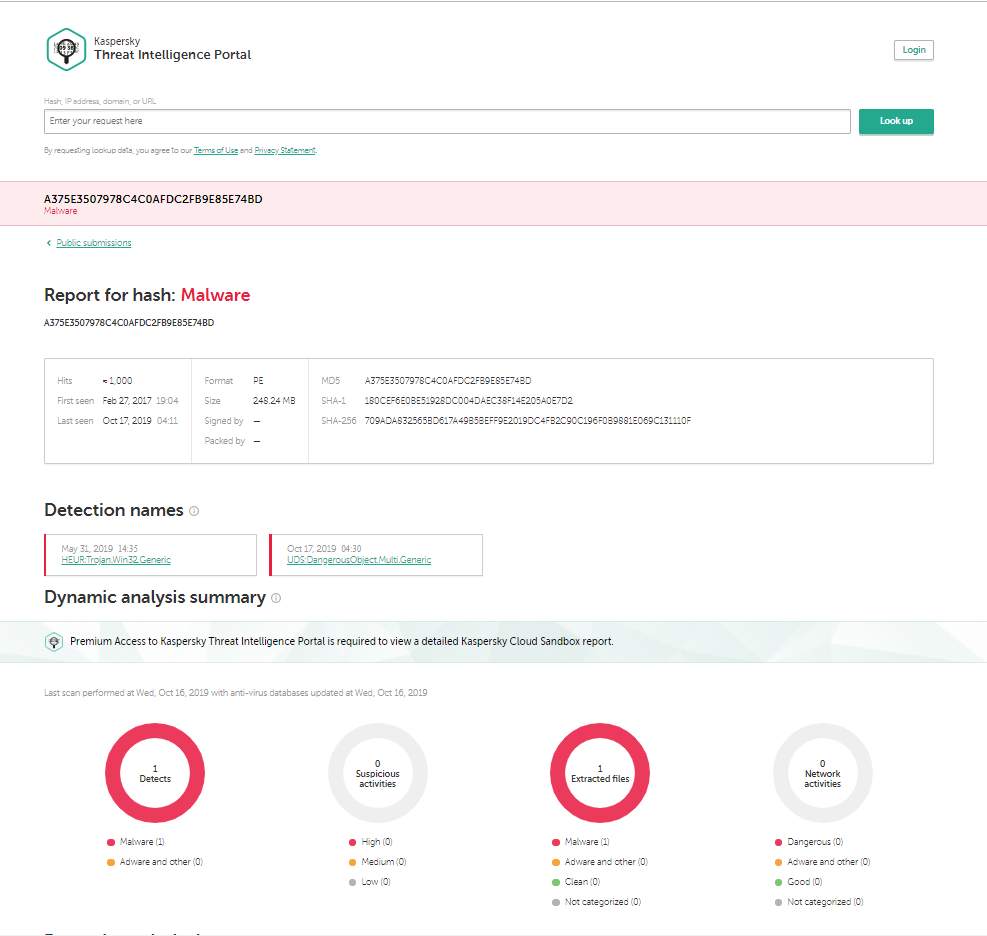Viewport: 987px width, 936px height.
Task: Open HEUR:Trojan.Win32.Generic detection link
Action: (x=116, y=560)
